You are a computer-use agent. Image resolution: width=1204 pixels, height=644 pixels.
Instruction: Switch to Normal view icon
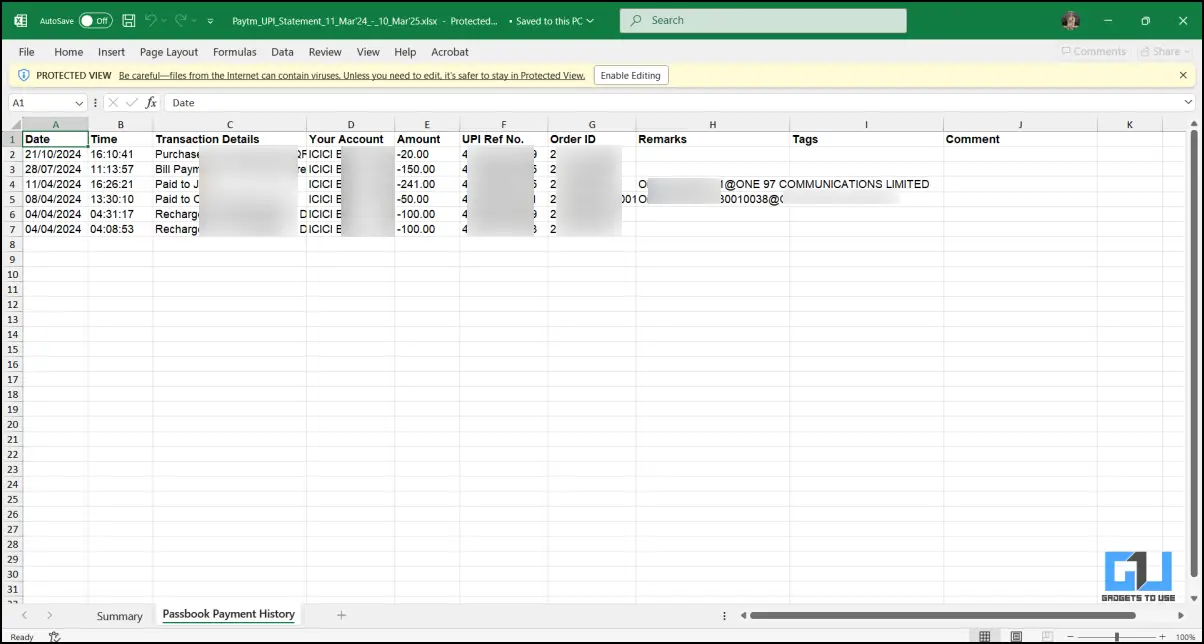click(x=985, y=636)
